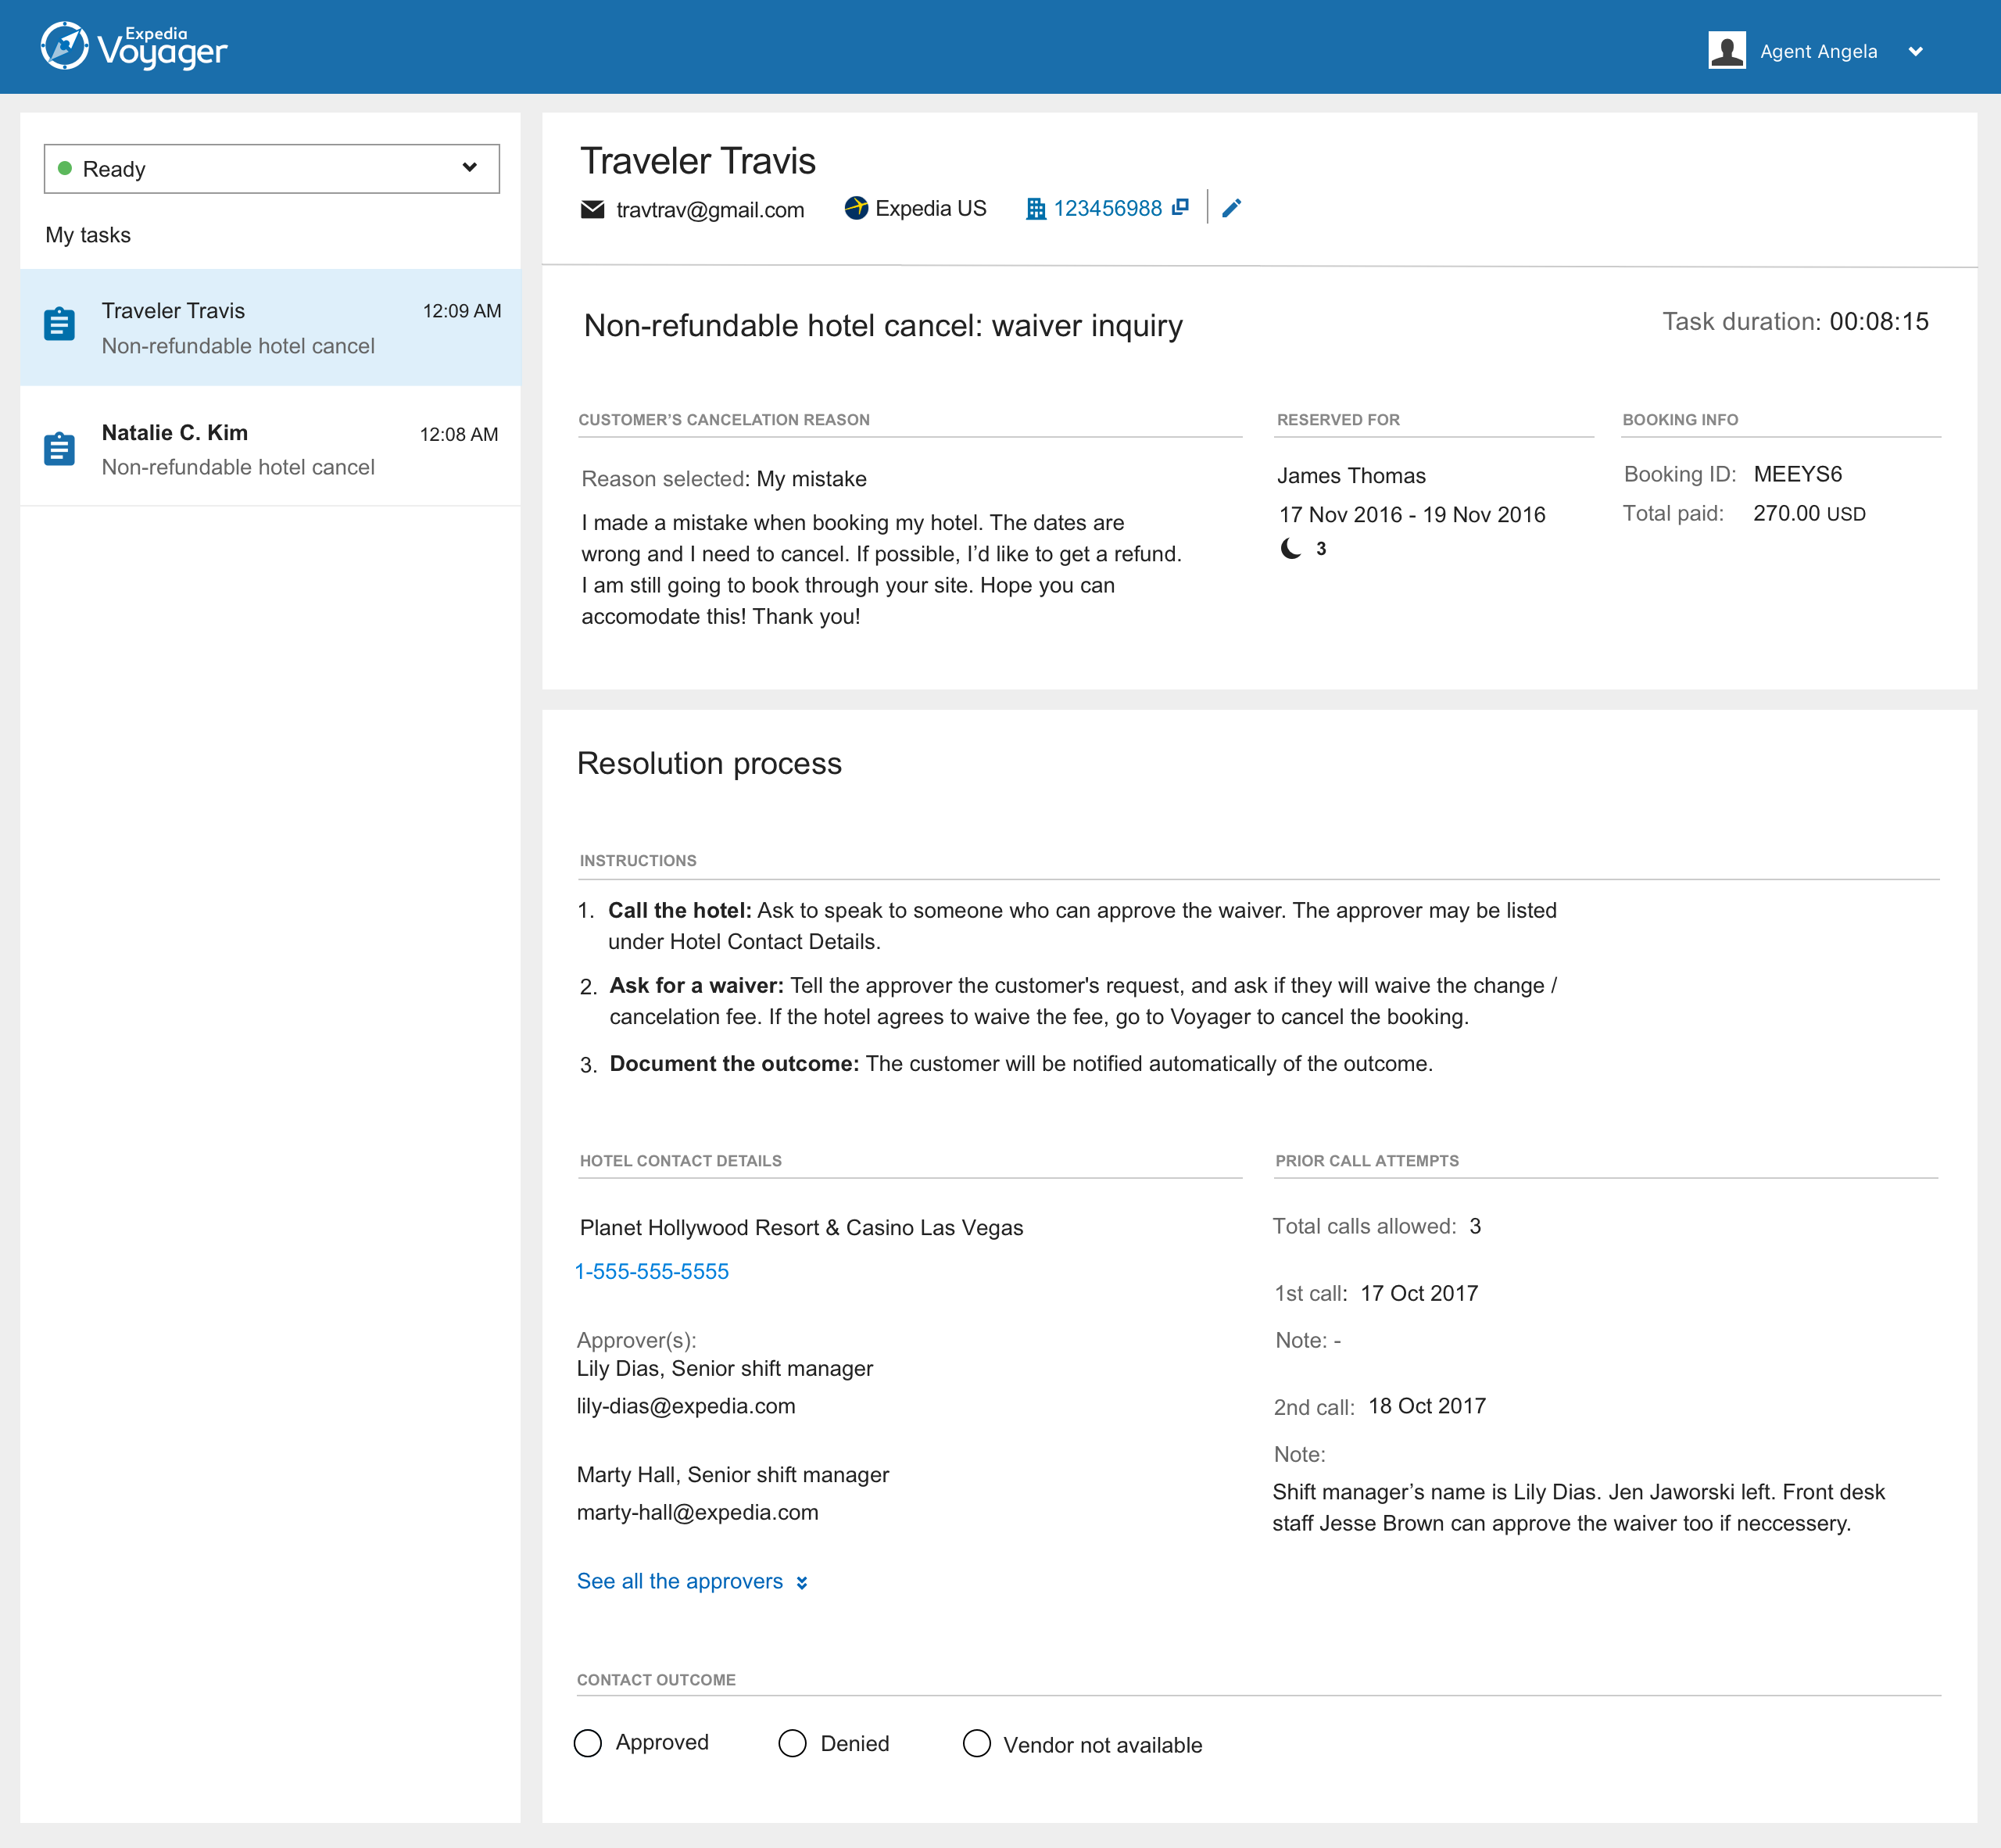Viewport: 2001px width, 1848px height.
Task: Click Agent Angela's profile avatar icon
Action: tap(1726, 50)
